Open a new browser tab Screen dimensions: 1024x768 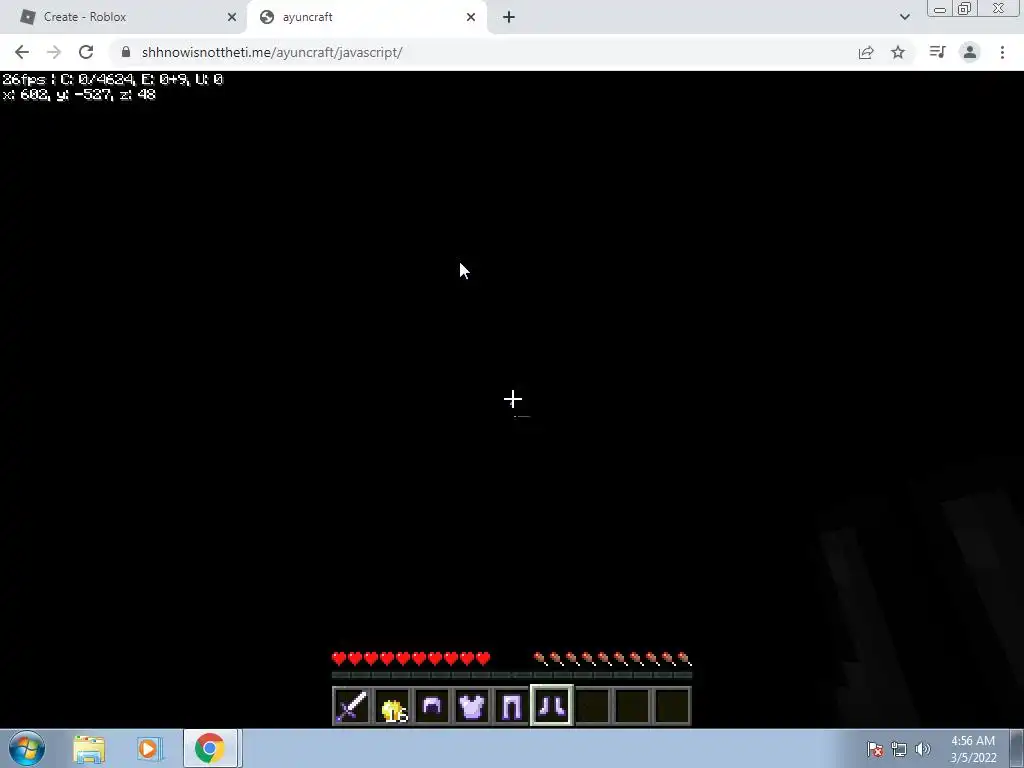pyautogui.click(x=509, y=17)
